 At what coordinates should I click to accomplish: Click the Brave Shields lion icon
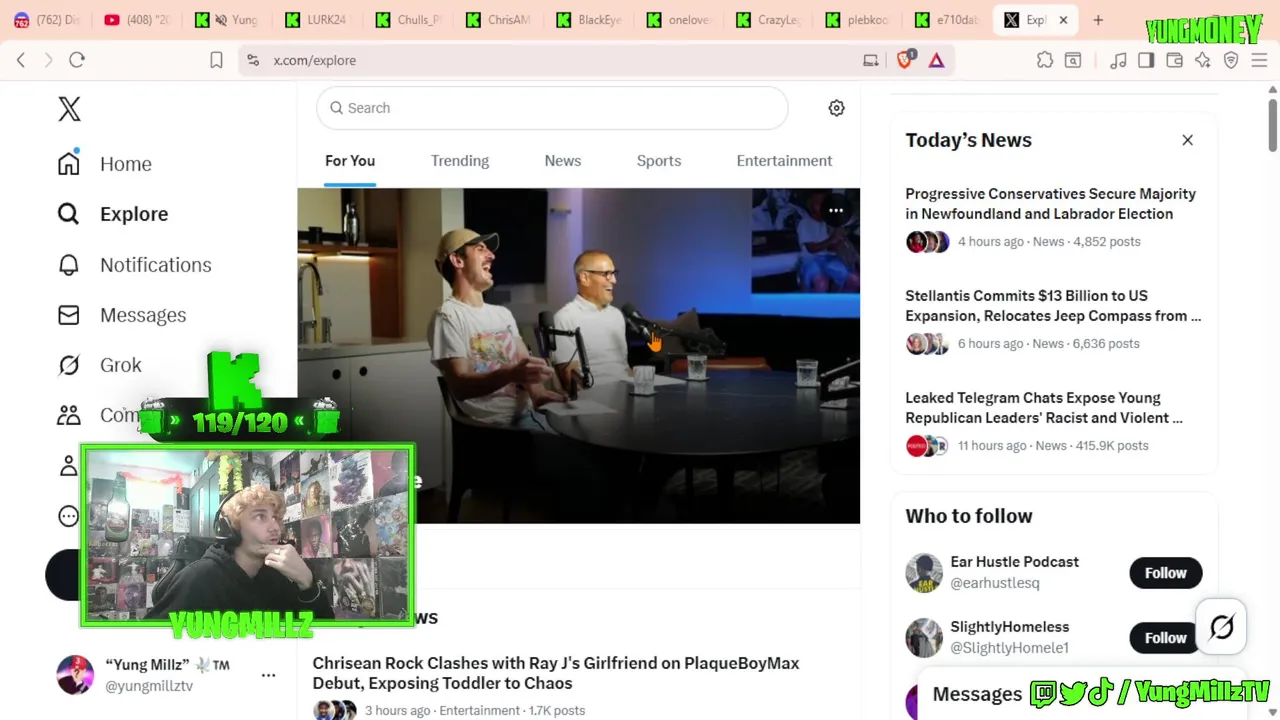click(905, 60)
